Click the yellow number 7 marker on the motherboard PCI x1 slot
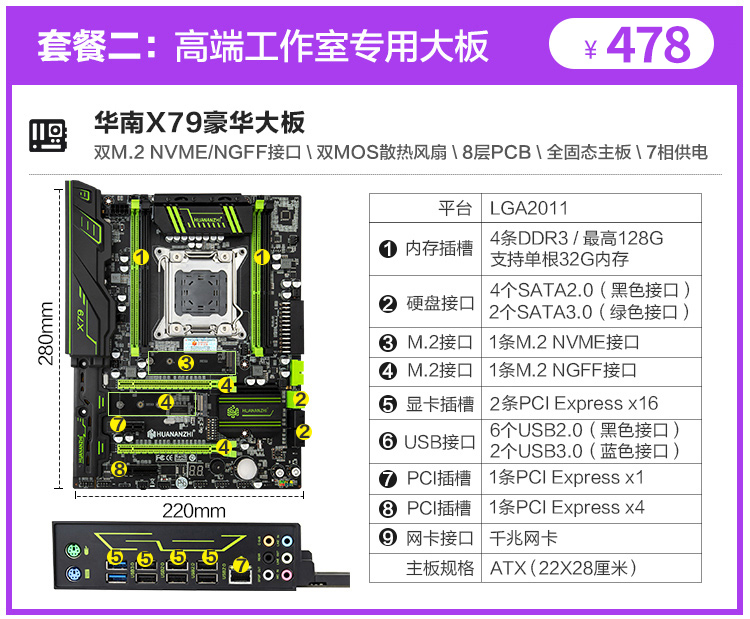This screenshot has width=750, height=619. [118, 424]
